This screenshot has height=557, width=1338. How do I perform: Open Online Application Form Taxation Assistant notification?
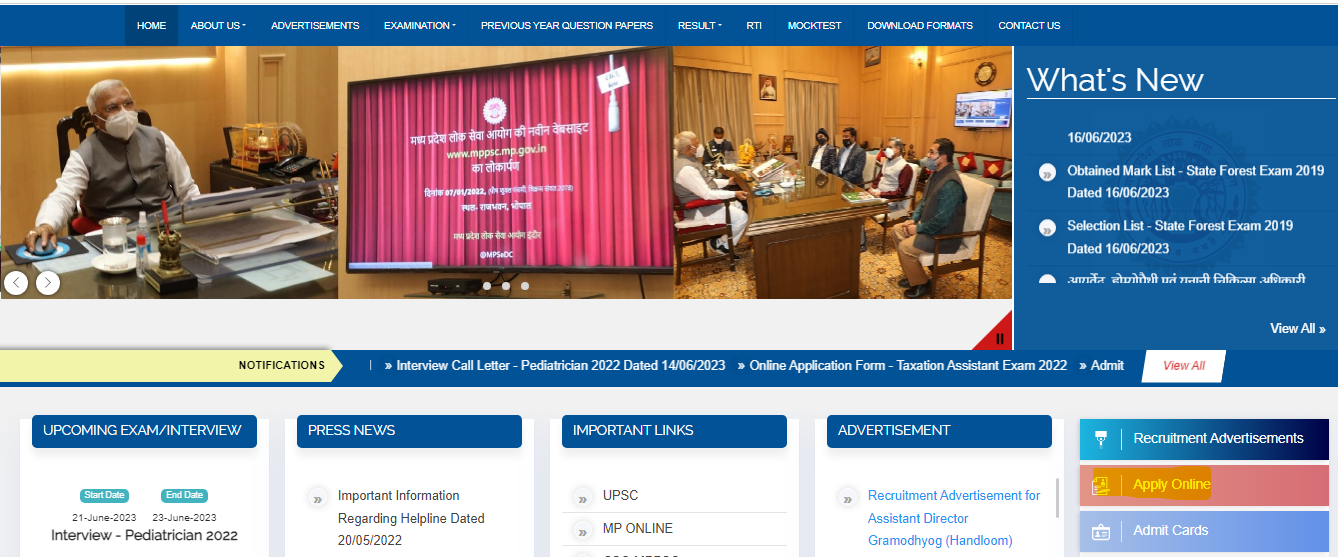click(908, 365)
